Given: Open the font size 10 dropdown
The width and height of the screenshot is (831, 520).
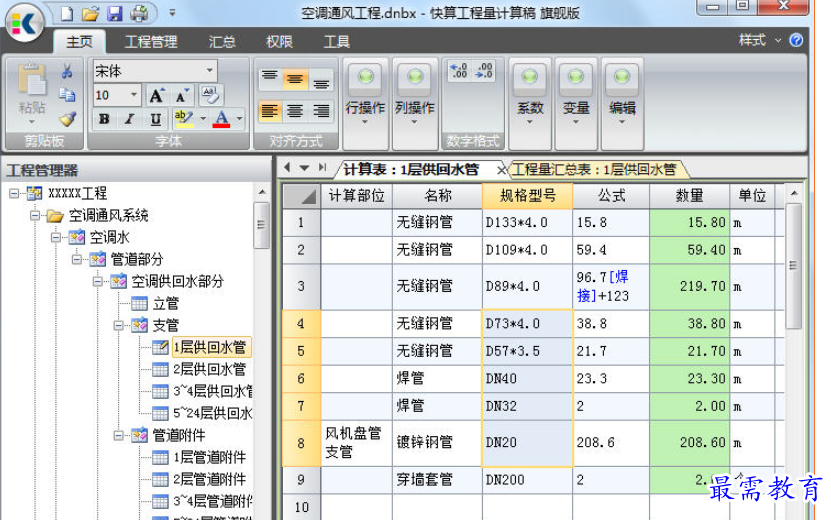Looking at the screenshot, I should point(134,95).
